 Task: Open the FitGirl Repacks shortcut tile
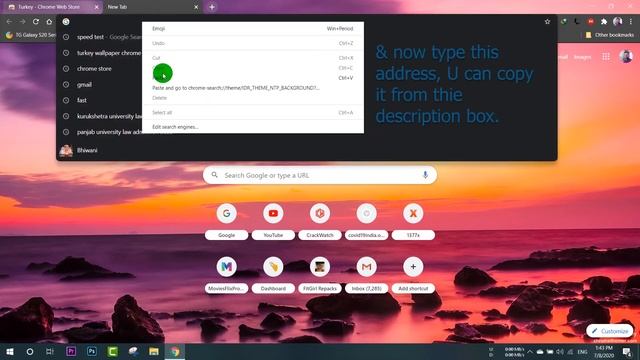(x=320, y=276)
